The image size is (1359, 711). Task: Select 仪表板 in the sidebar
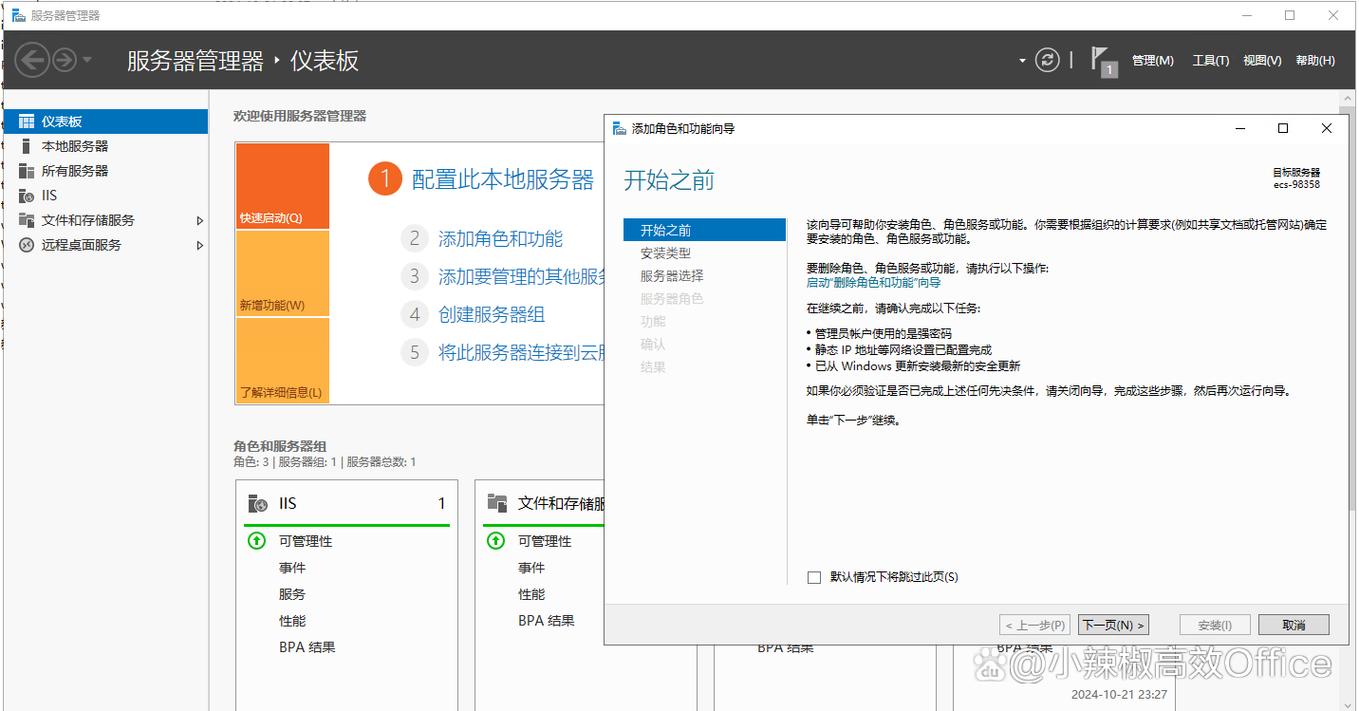(x=60, y=120)
